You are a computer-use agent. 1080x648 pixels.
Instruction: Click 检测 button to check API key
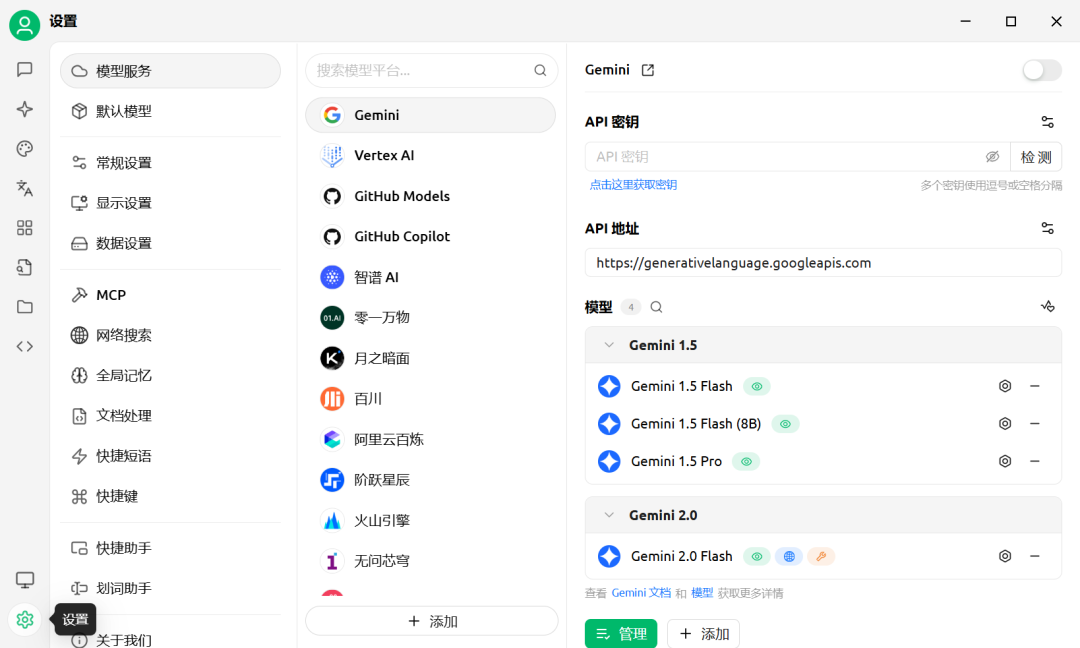tap(1036, 157)
